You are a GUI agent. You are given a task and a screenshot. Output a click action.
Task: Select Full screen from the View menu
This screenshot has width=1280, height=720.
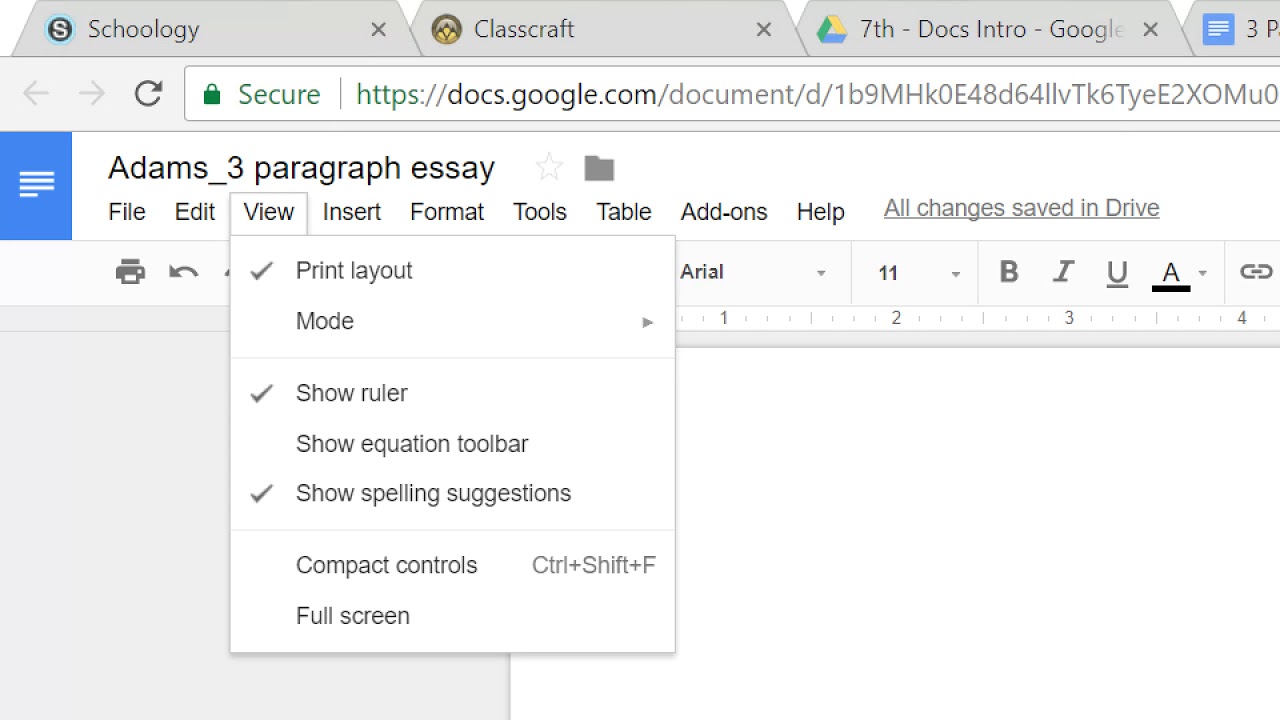pyautogui.click(x=352, y=616)
